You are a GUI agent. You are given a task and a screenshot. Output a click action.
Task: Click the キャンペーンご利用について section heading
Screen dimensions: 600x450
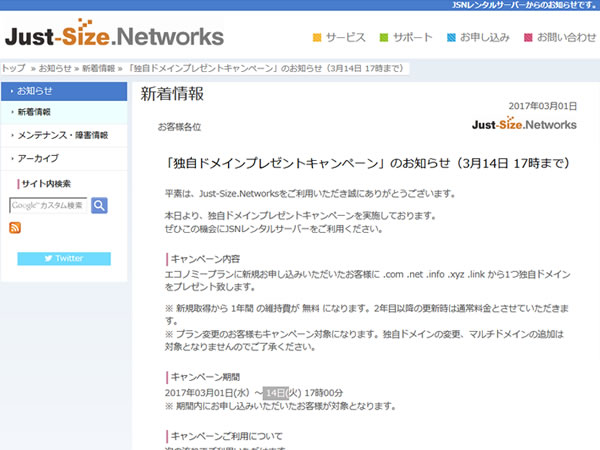tap(227, 436)
